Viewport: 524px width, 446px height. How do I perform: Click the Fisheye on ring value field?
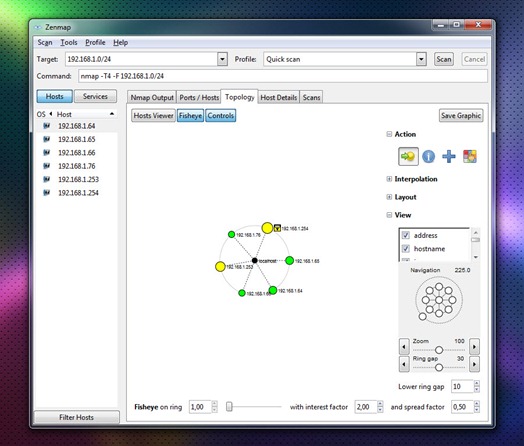pyautogui.click(x=200, y=407)
